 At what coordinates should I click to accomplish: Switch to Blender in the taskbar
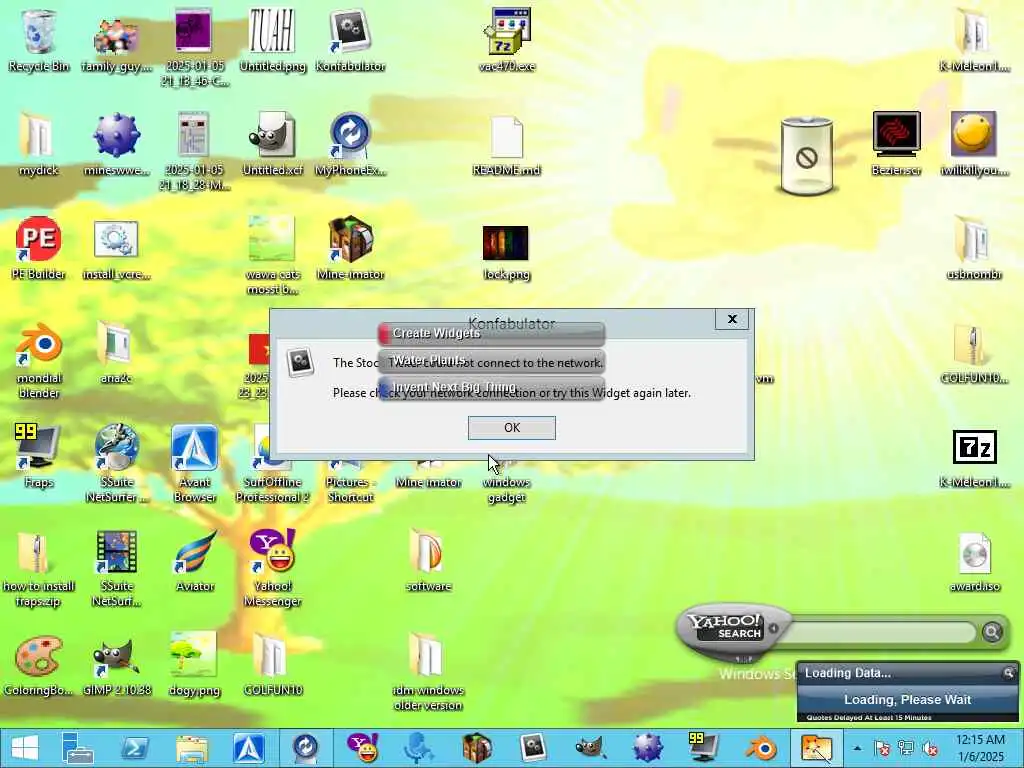tap(761, 748)
